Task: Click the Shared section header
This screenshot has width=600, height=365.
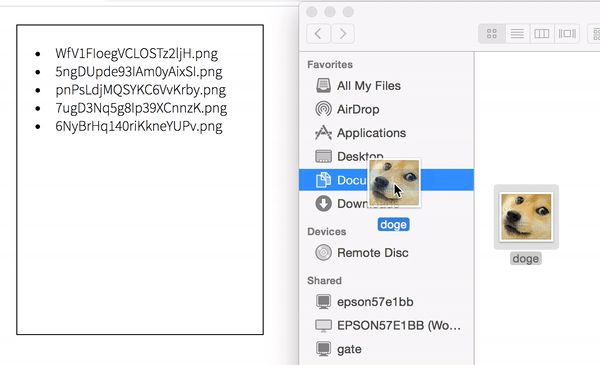Action: pyautogui.click(x=324, y=281)
